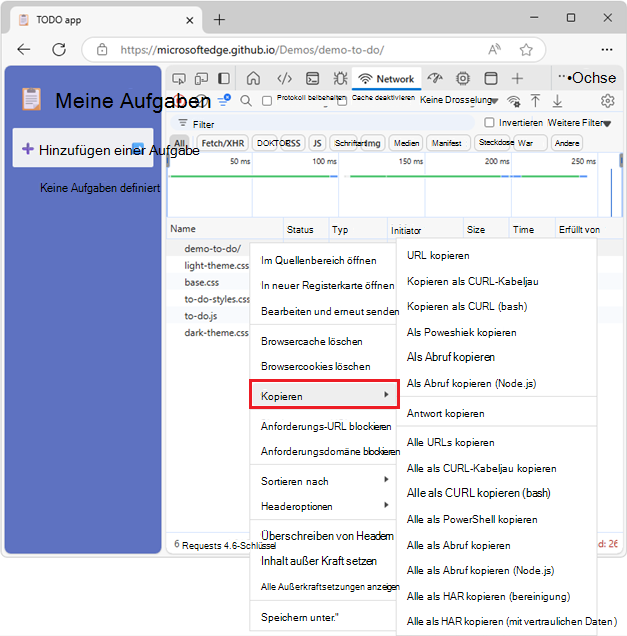Open a new browser tab with plus
The width and height of the screenshot is (627, 636).
219,19
